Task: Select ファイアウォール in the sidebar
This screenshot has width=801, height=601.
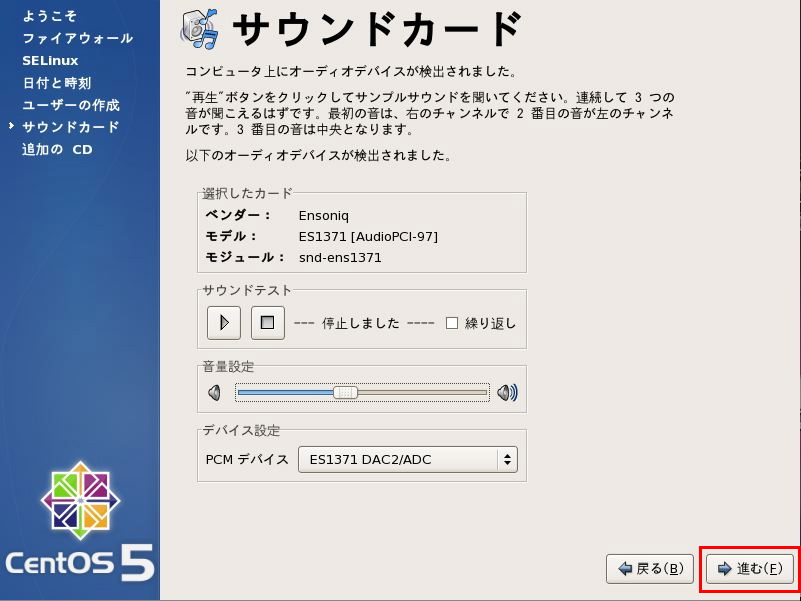Action: pos(78,38)
